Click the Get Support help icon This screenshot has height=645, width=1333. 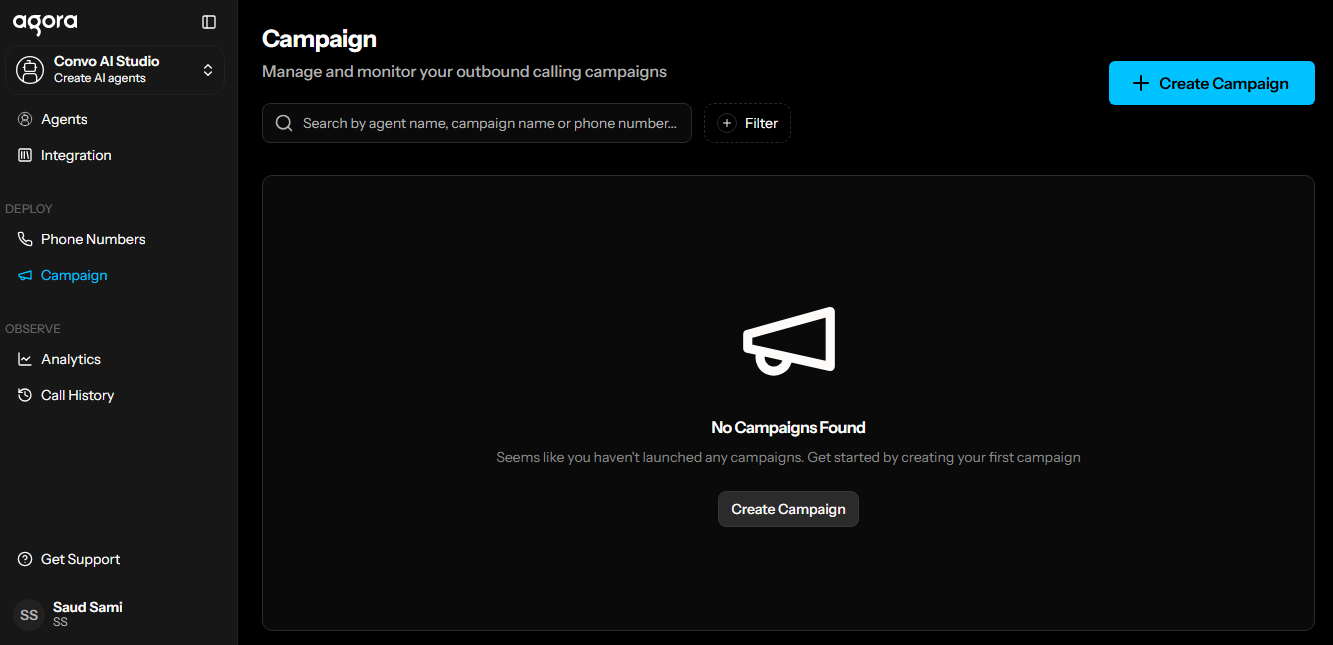click(24, 558)
